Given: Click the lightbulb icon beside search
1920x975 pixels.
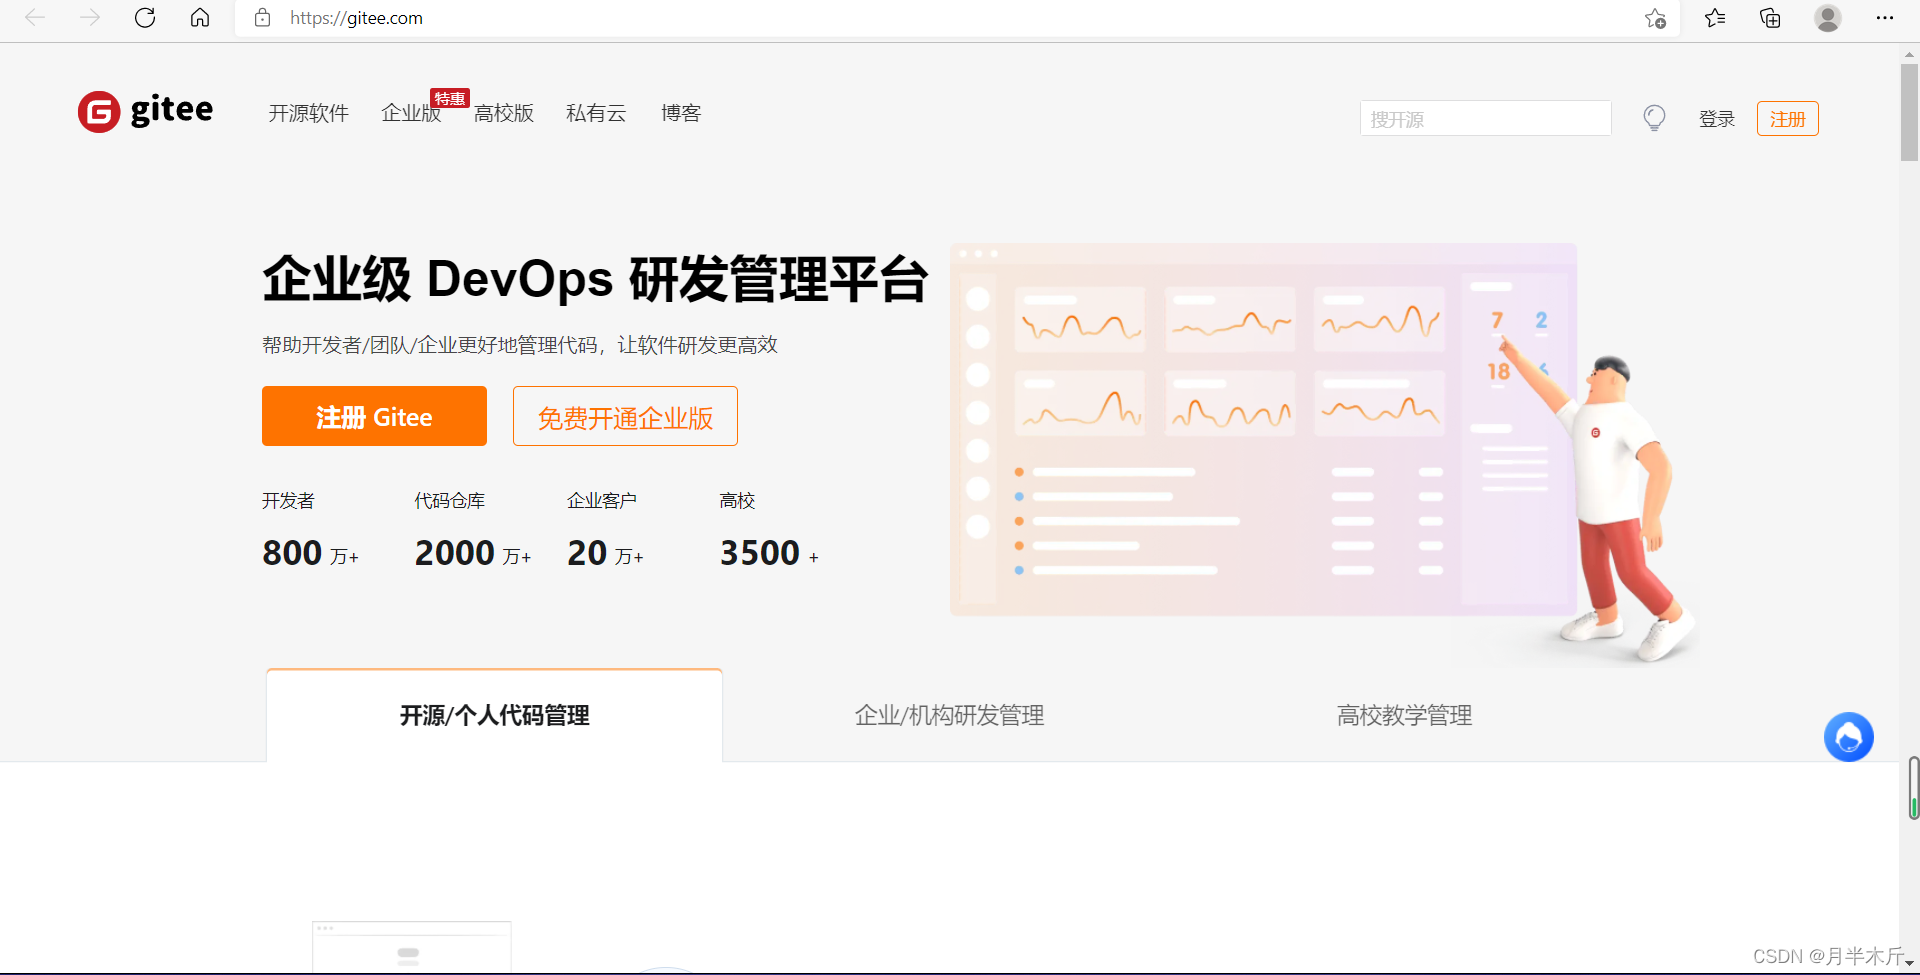Looking at the screenshot, I should pyautogui.click(x=1655, y=119).
